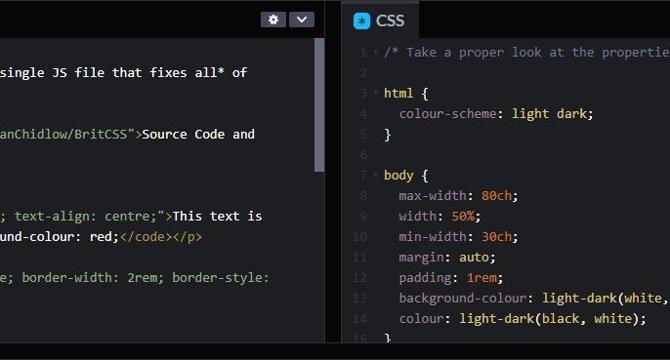Click the 'margin' property text
Screen dimensions: 670x360
click(421, 258)
